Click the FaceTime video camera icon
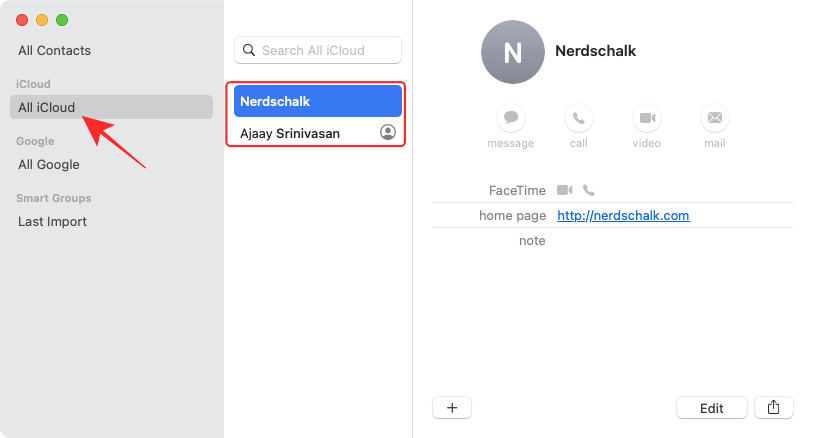The image size is (813, 438). coord(565,190)
